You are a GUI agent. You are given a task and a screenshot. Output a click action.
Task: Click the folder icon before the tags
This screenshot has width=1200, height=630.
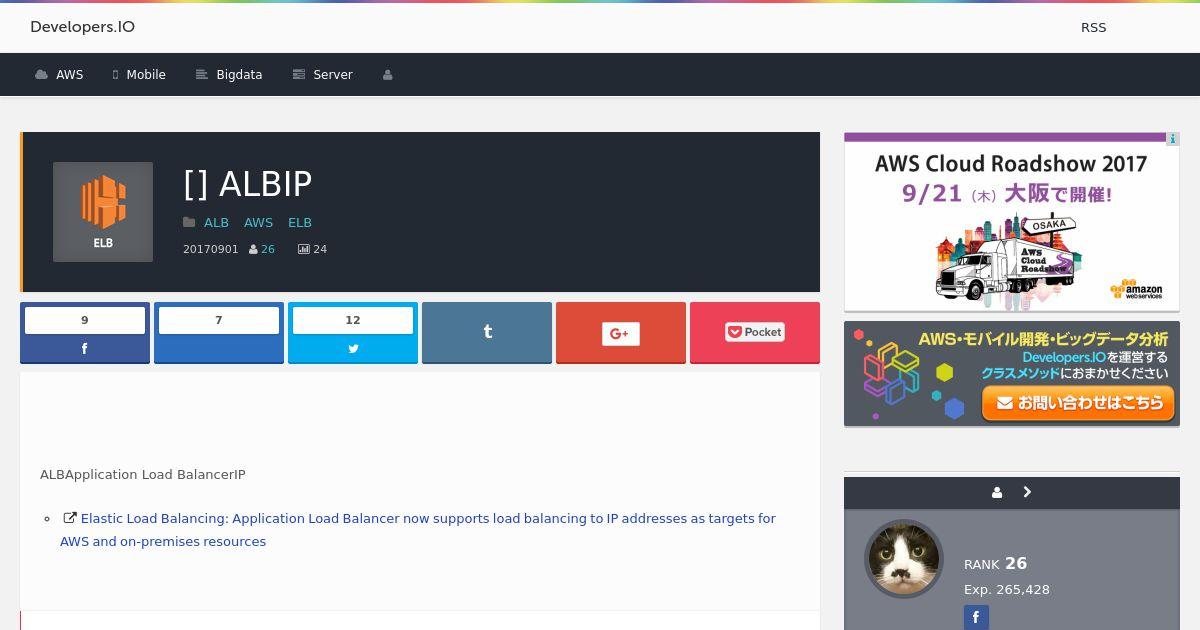(x=189, y=223)
